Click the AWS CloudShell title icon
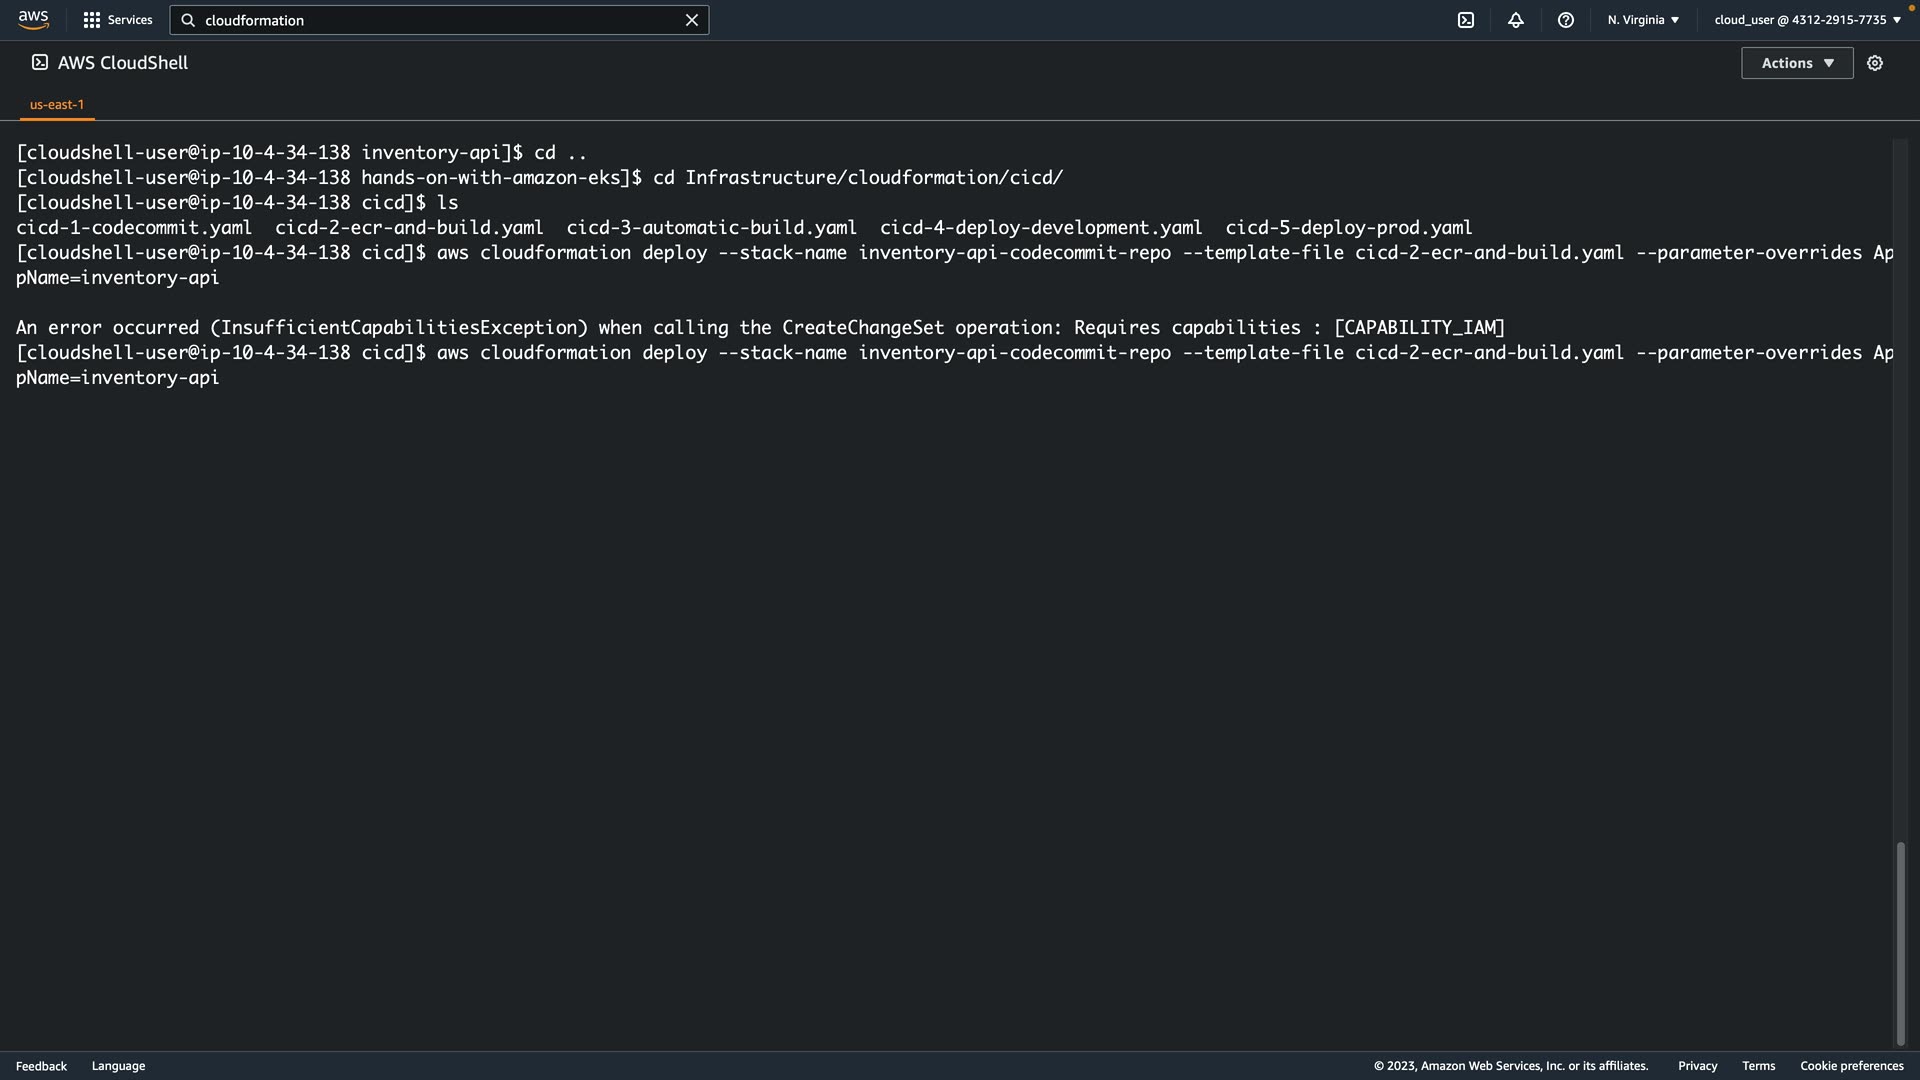Viewport: 1920px width, 1080px height. click(40, 63)
